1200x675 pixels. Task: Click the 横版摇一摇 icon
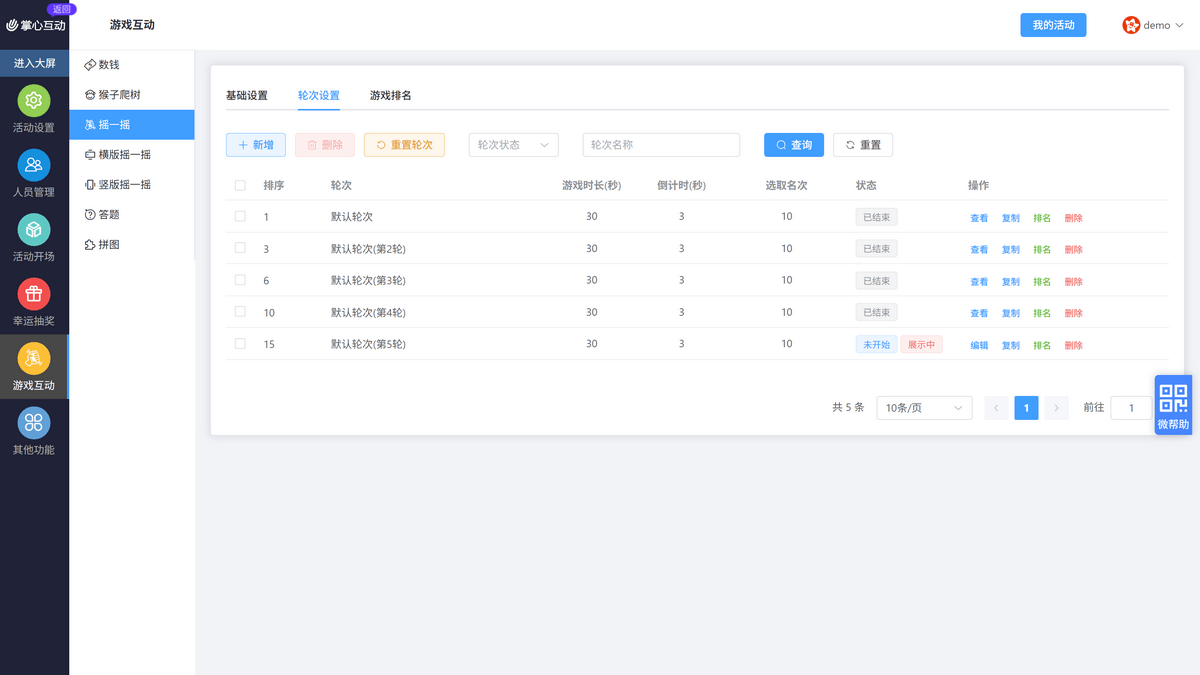click(x=90, y=155)
